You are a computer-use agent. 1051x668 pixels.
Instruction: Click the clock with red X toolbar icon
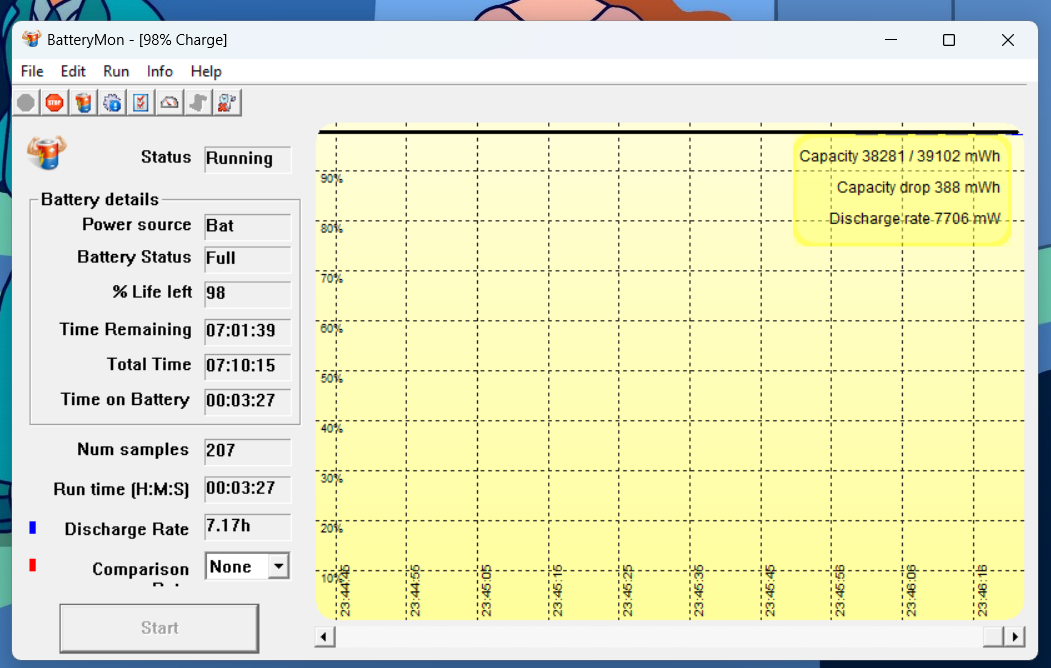(x=227, y=103)
